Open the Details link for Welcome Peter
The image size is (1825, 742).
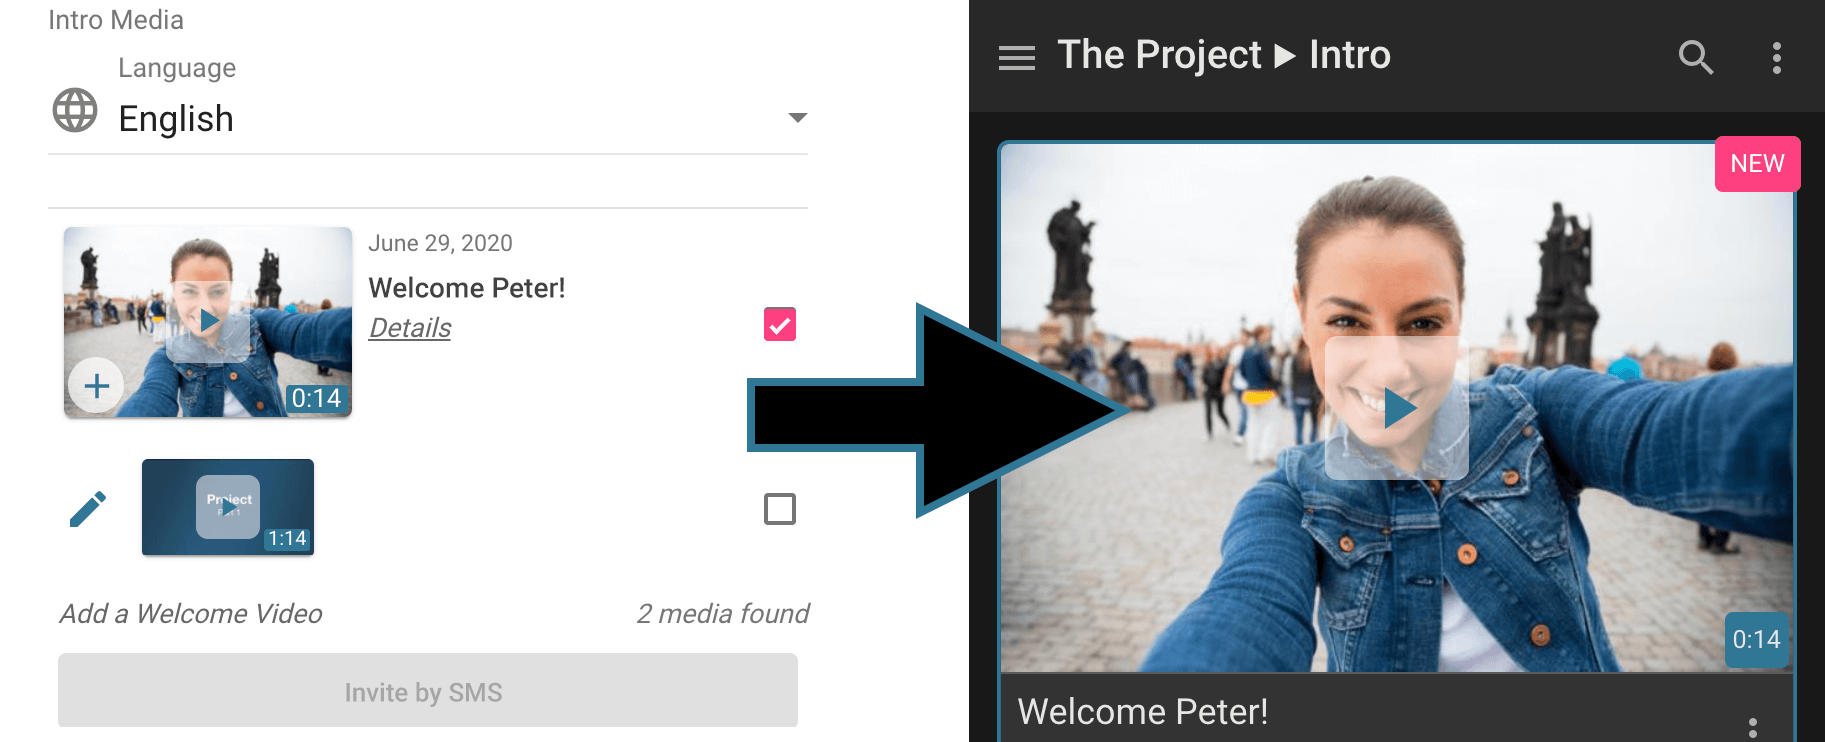pyautogui.click(x=410, y=328)
